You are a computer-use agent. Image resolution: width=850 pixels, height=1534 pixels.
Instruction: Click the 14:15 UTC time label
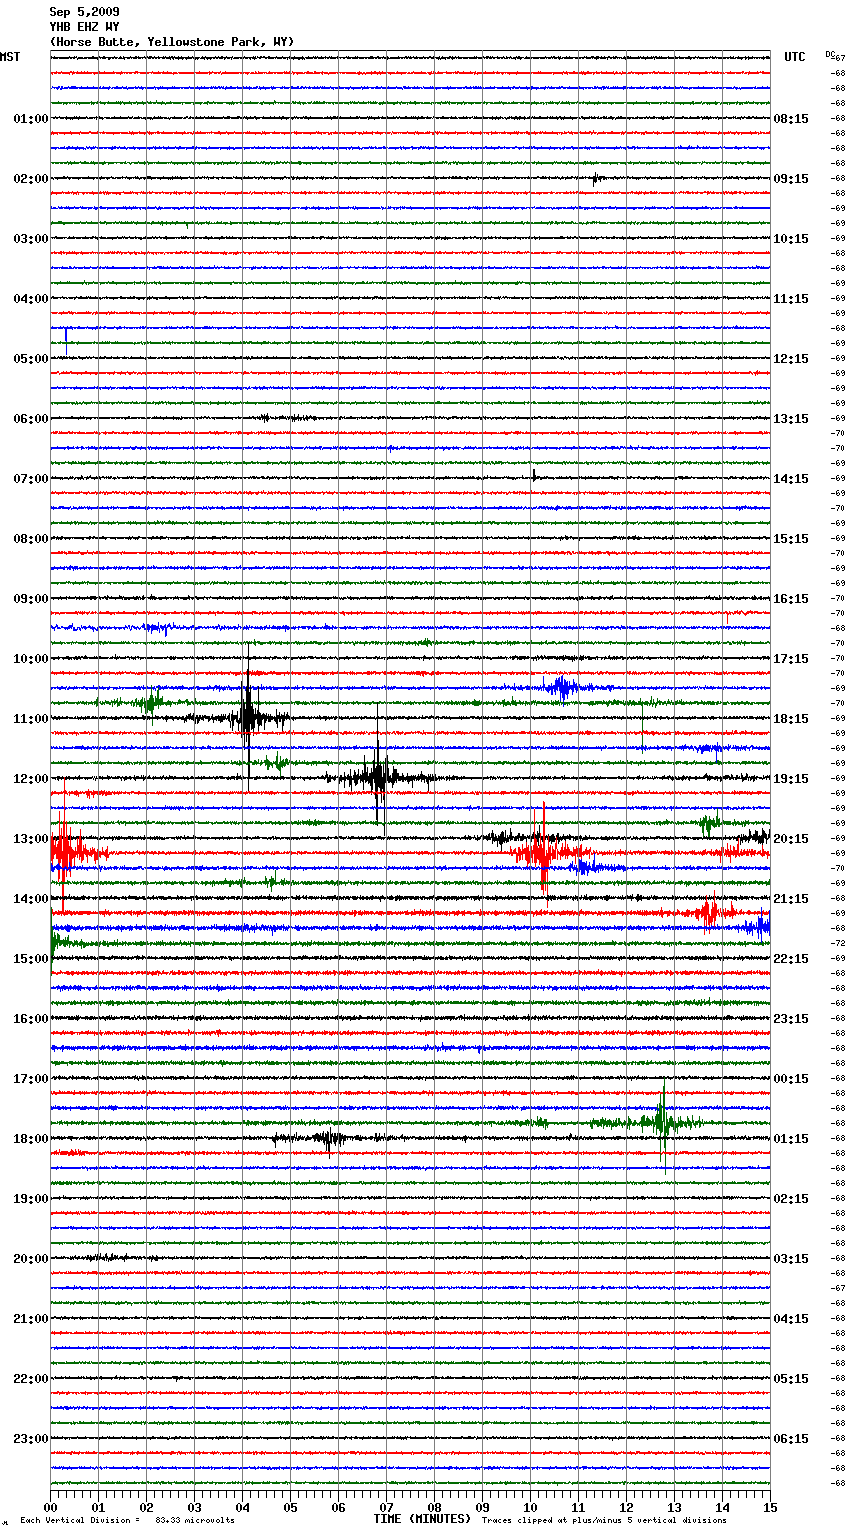coord(791,479)
